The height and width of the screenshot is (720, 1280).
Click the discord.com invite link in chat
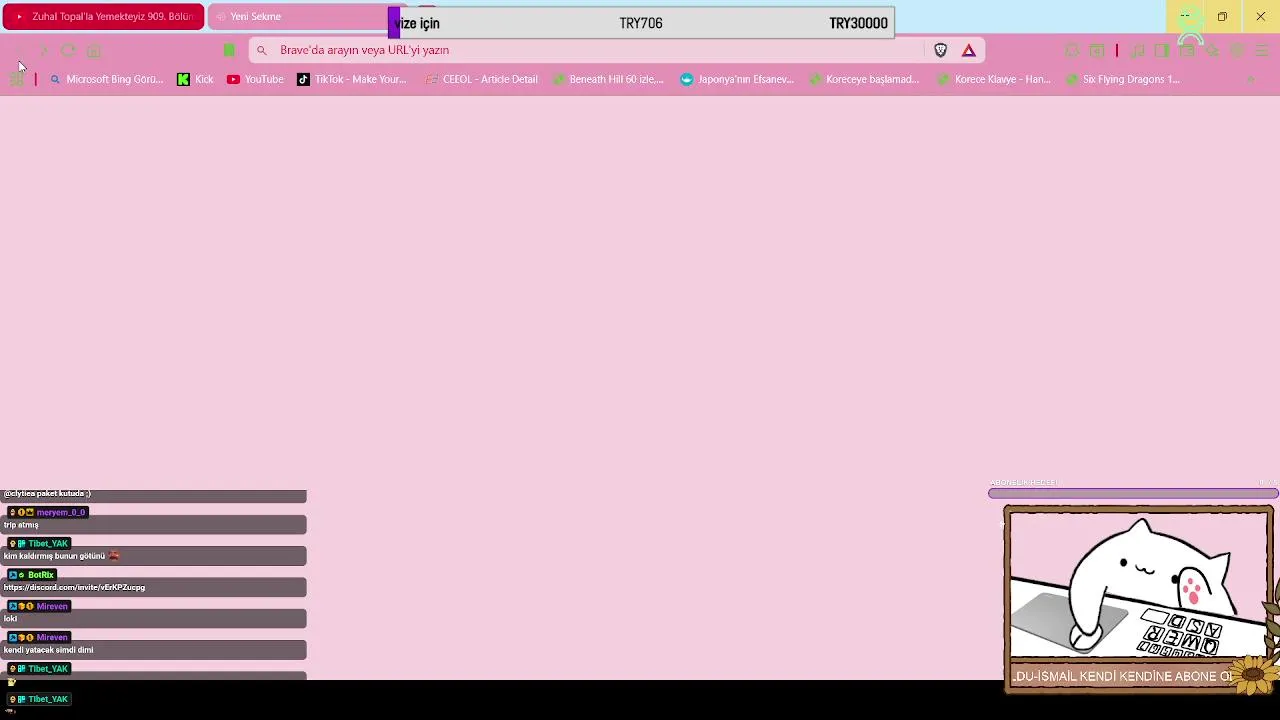click(x=75, y=587)
